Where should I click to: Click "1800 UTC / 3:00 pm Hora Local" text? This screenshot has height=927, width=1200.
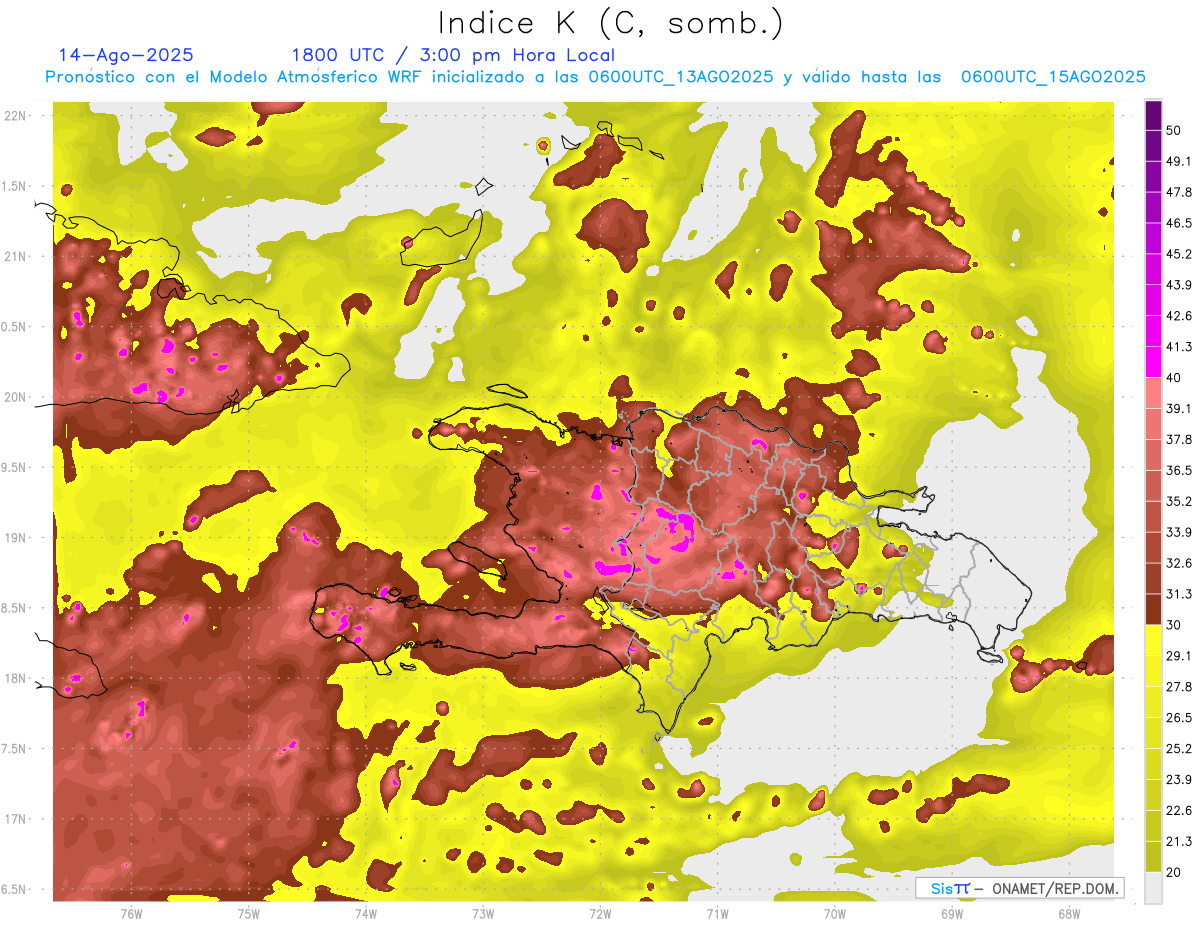tap(453, 55)
